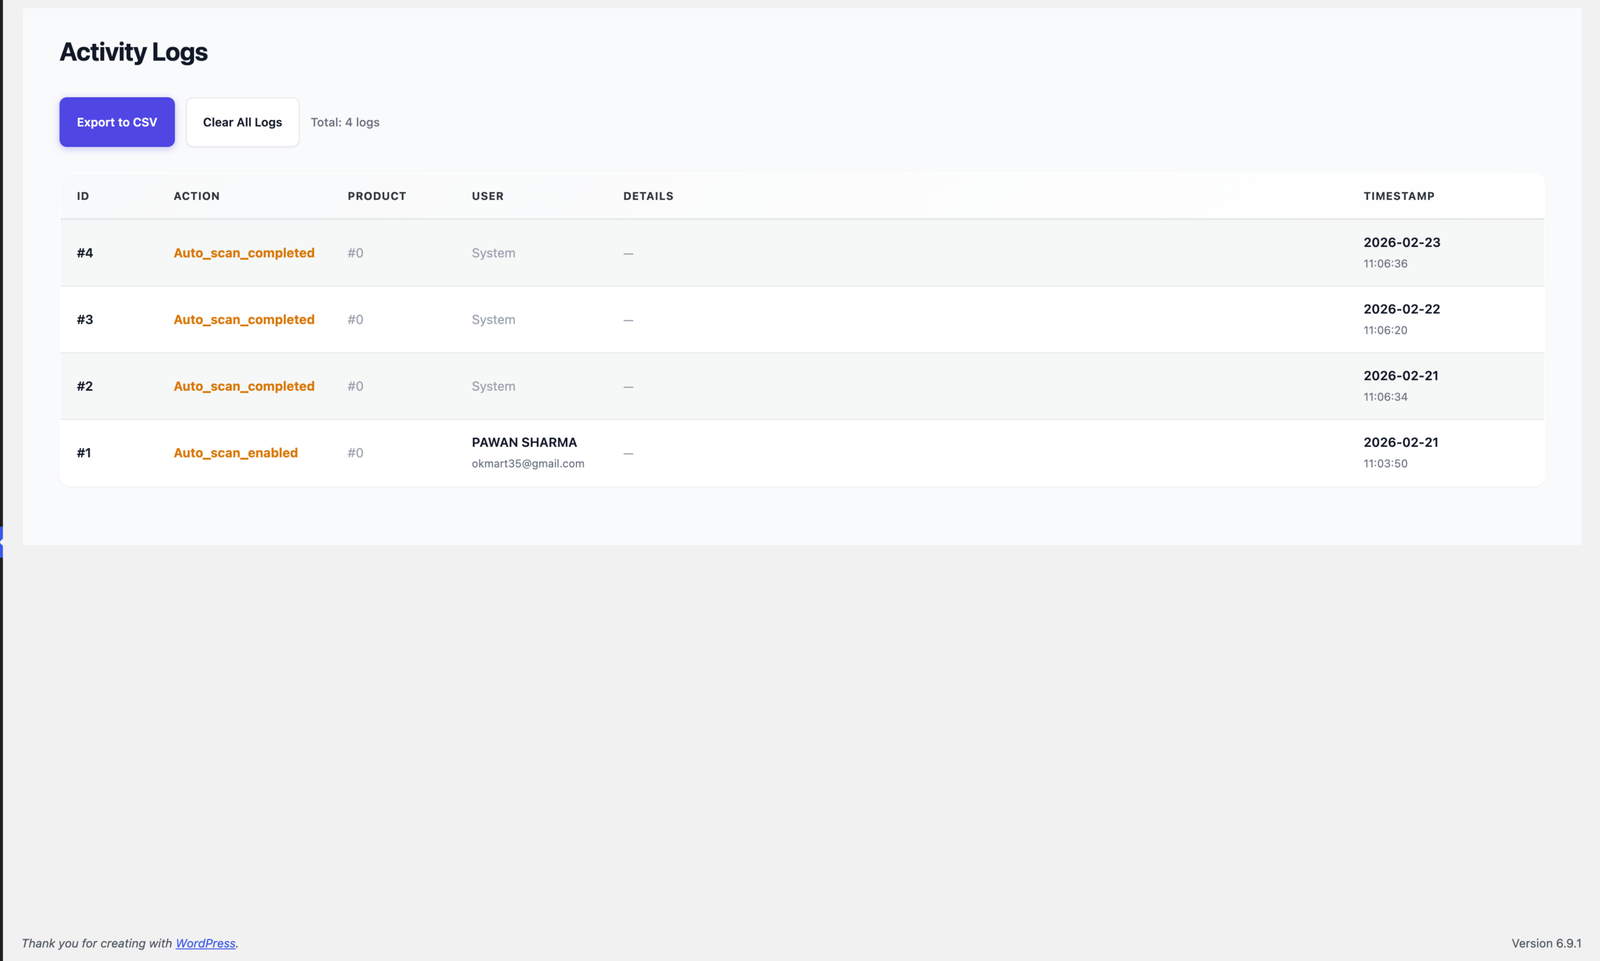The width and height of the screenshot is (1600, 961).
Task: Select log entry ID #3
Action: pyautogui.click(x=85, y=320)
